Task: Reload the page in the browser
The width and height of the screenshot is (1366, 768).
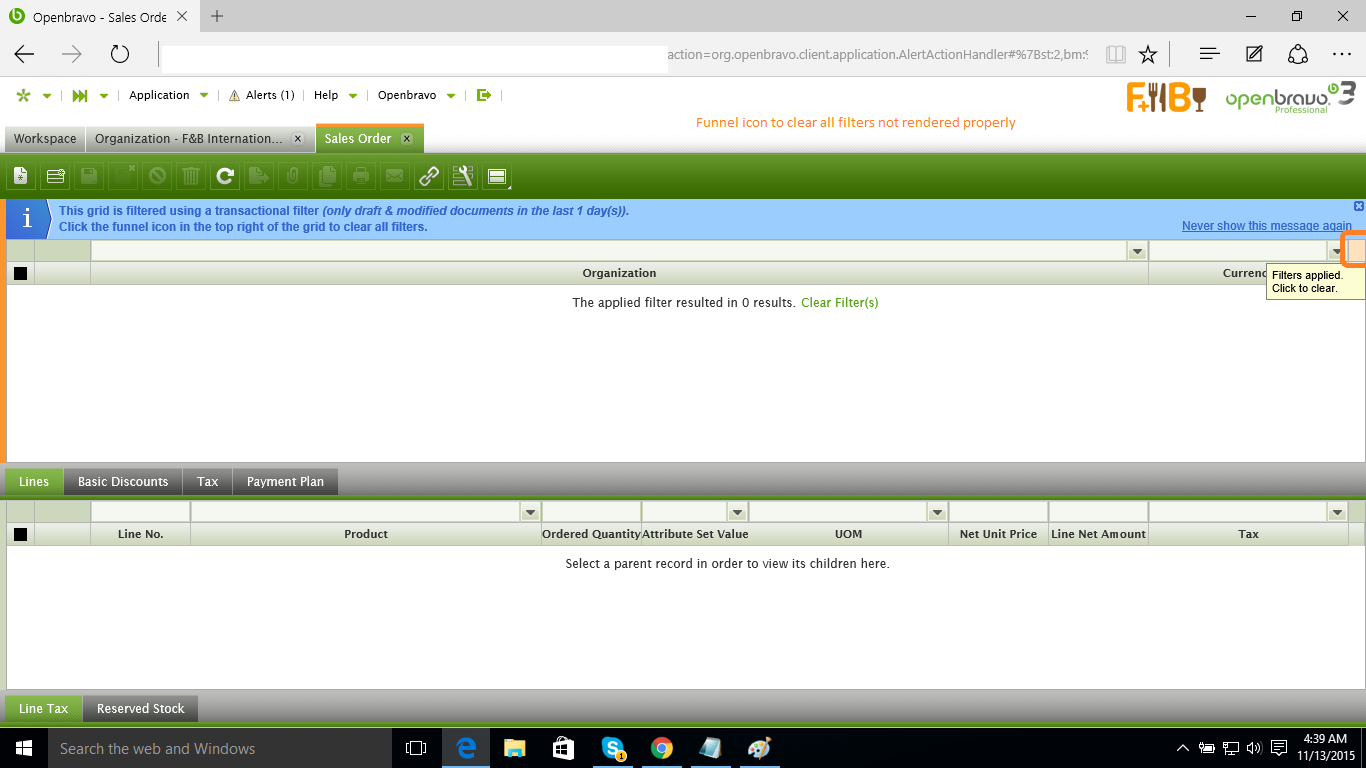Action: pos(120,54)
